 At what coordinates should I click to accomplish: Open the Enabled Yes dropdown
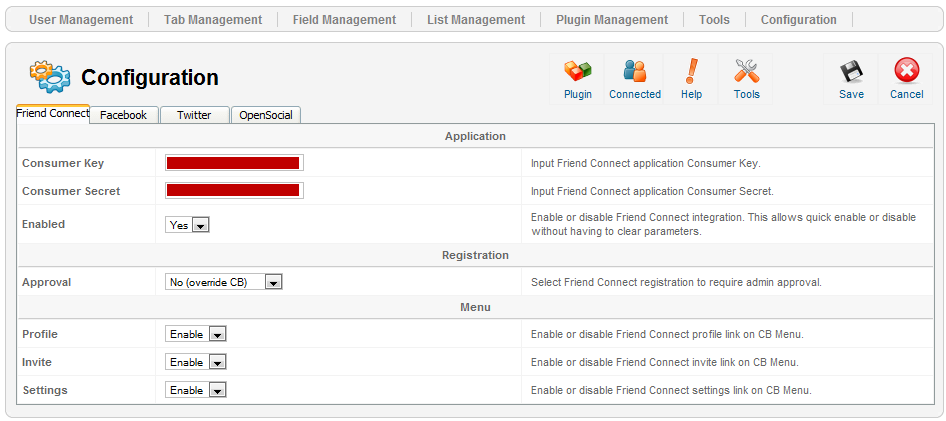pyautogui.click(x=187, y=225)
